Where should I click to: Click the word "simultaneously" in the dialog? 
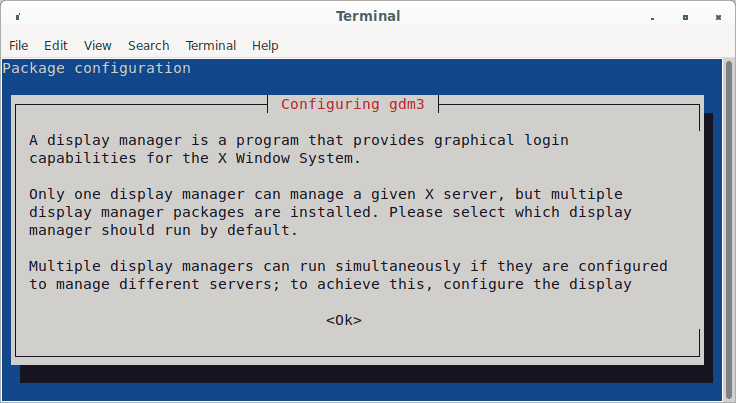point(398,266)
